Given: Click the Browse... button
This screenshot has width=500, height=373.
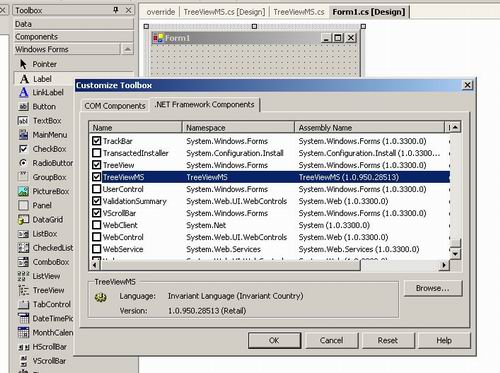Looking at the screenshot, I should point(433,288).
